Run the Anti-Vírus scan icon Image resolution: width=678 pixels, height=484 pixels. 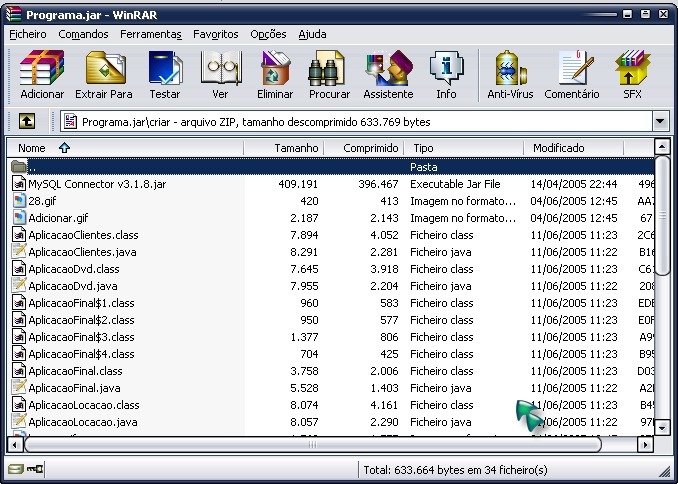click(510, 68)
